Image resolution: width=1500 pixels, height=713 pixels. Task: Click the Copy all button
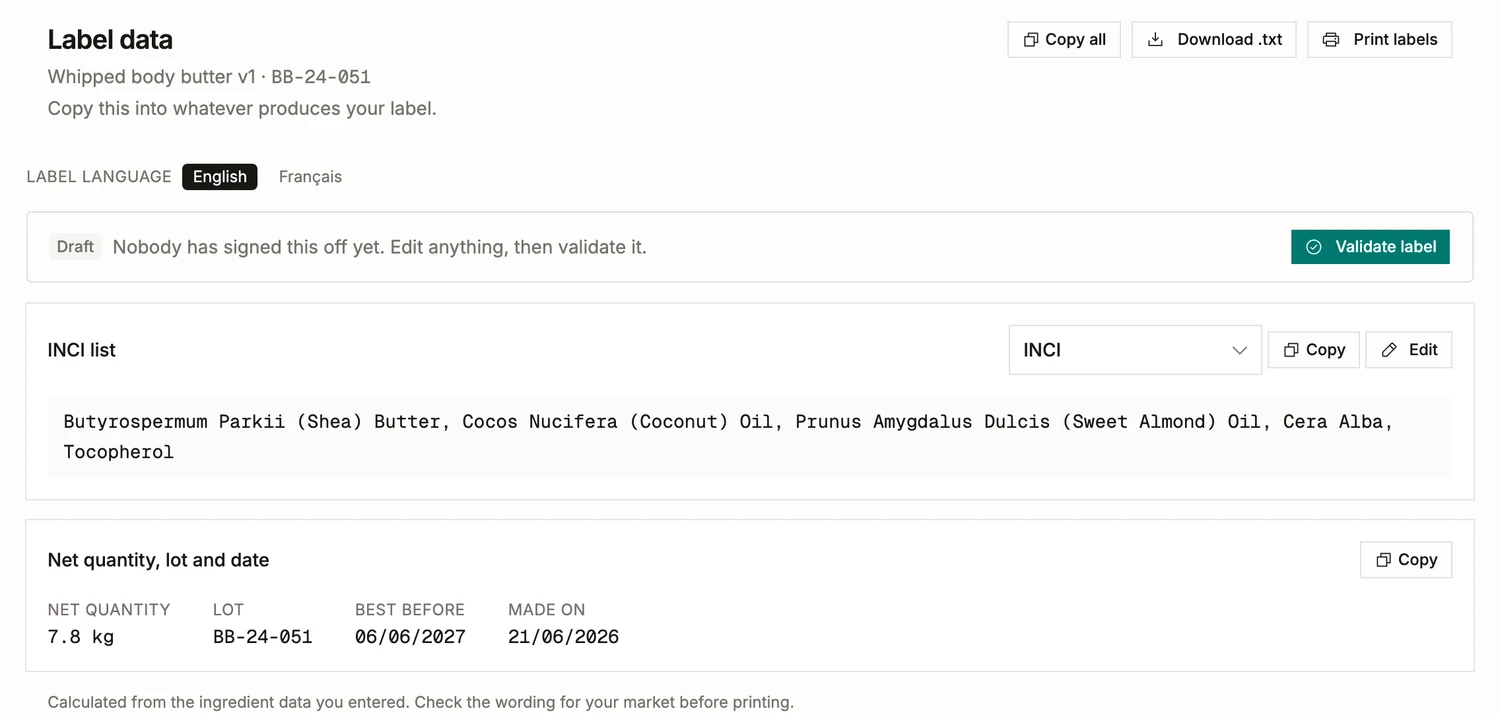1064,40
